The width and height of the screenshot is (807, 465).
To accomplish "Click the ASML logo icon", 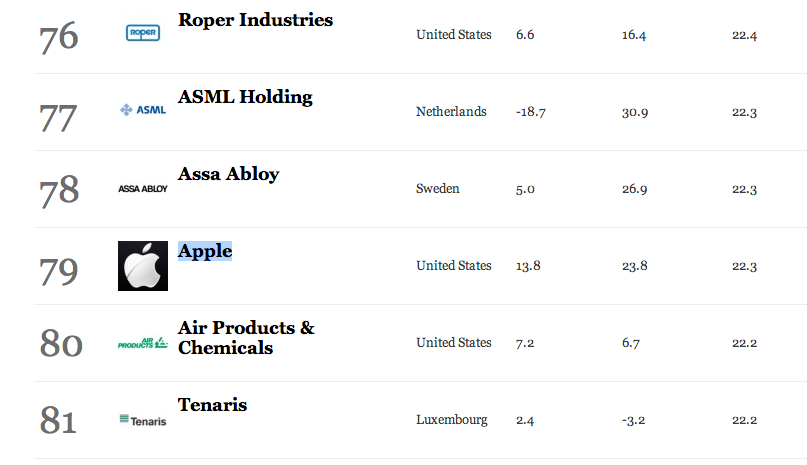I will pyautogui.click(x=143, y=110).
